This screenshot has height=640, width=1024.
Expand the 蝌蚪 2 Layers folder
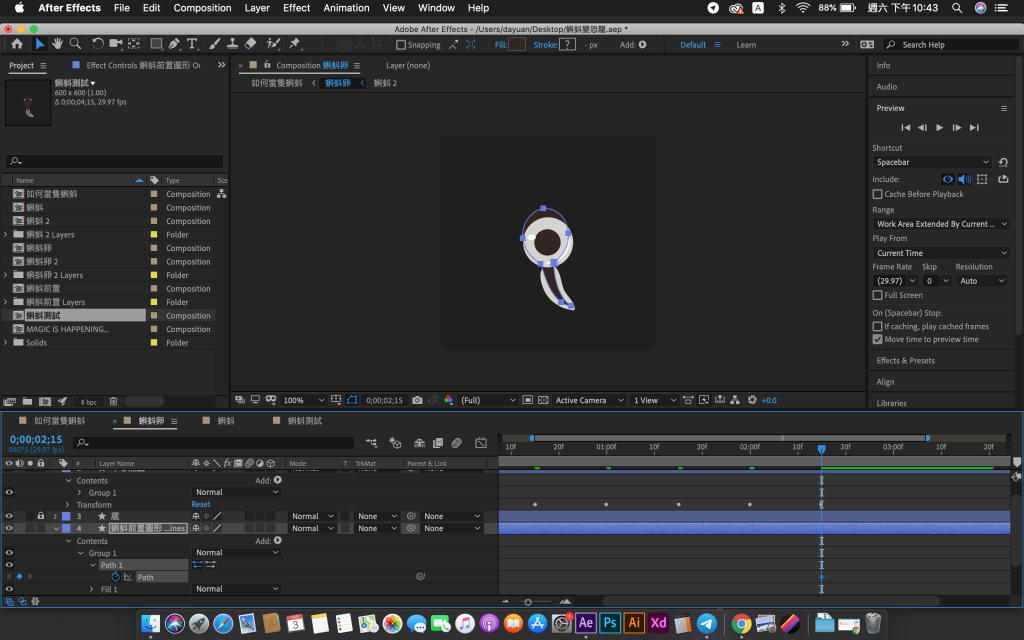(x=6, y=235)
